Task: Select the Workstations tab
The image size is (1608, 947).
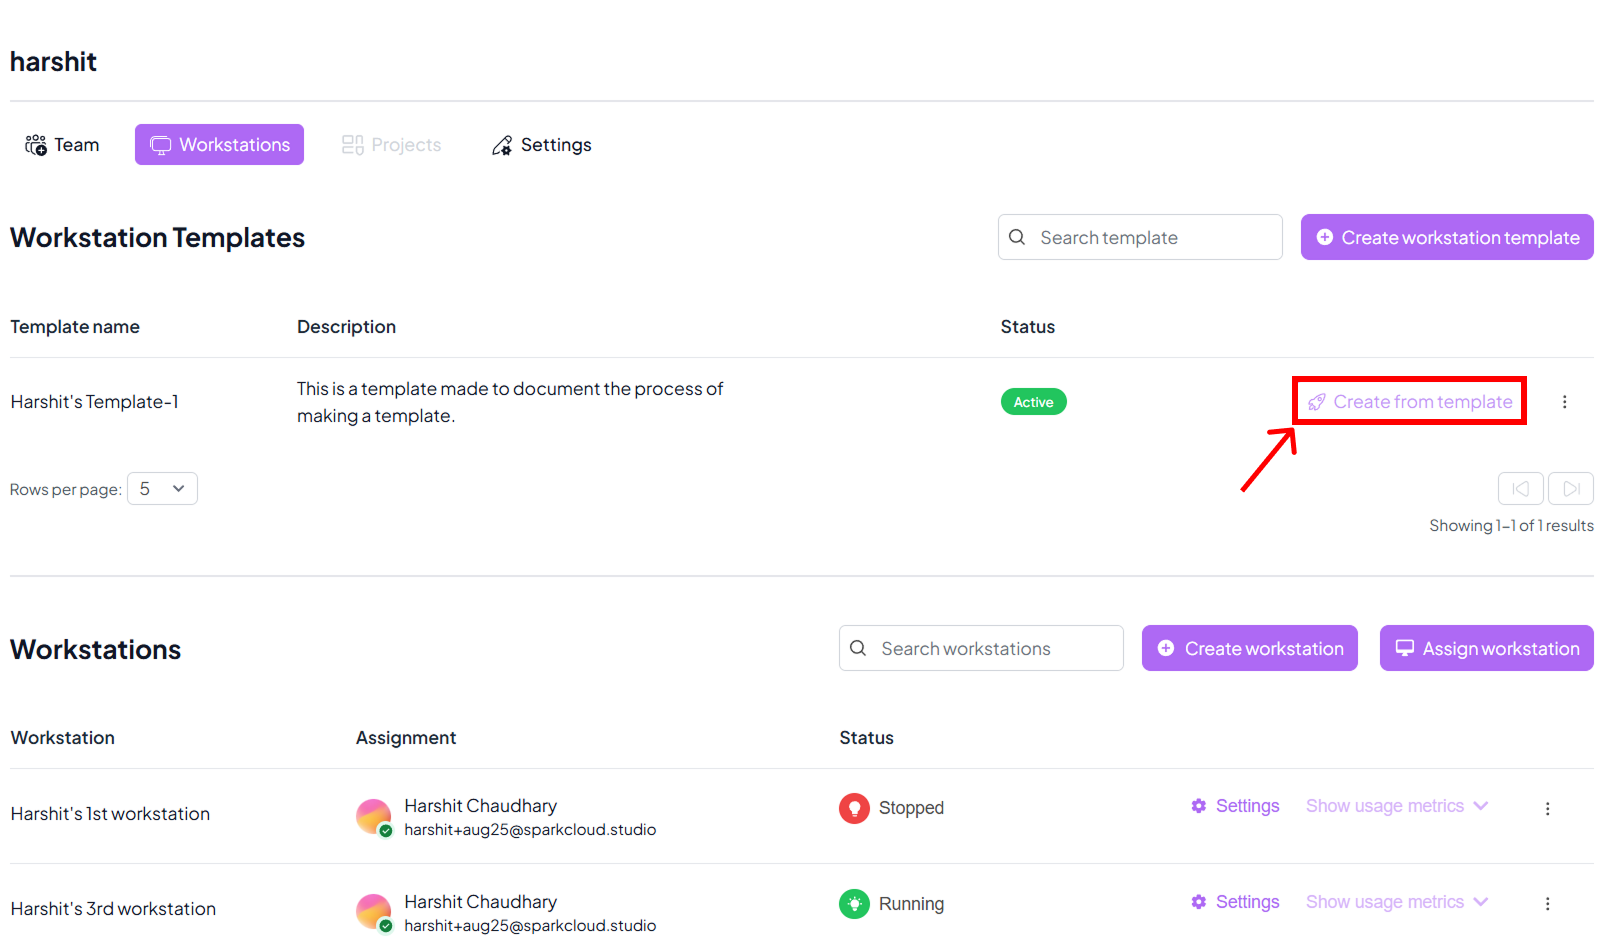Action: coord(220,145)
